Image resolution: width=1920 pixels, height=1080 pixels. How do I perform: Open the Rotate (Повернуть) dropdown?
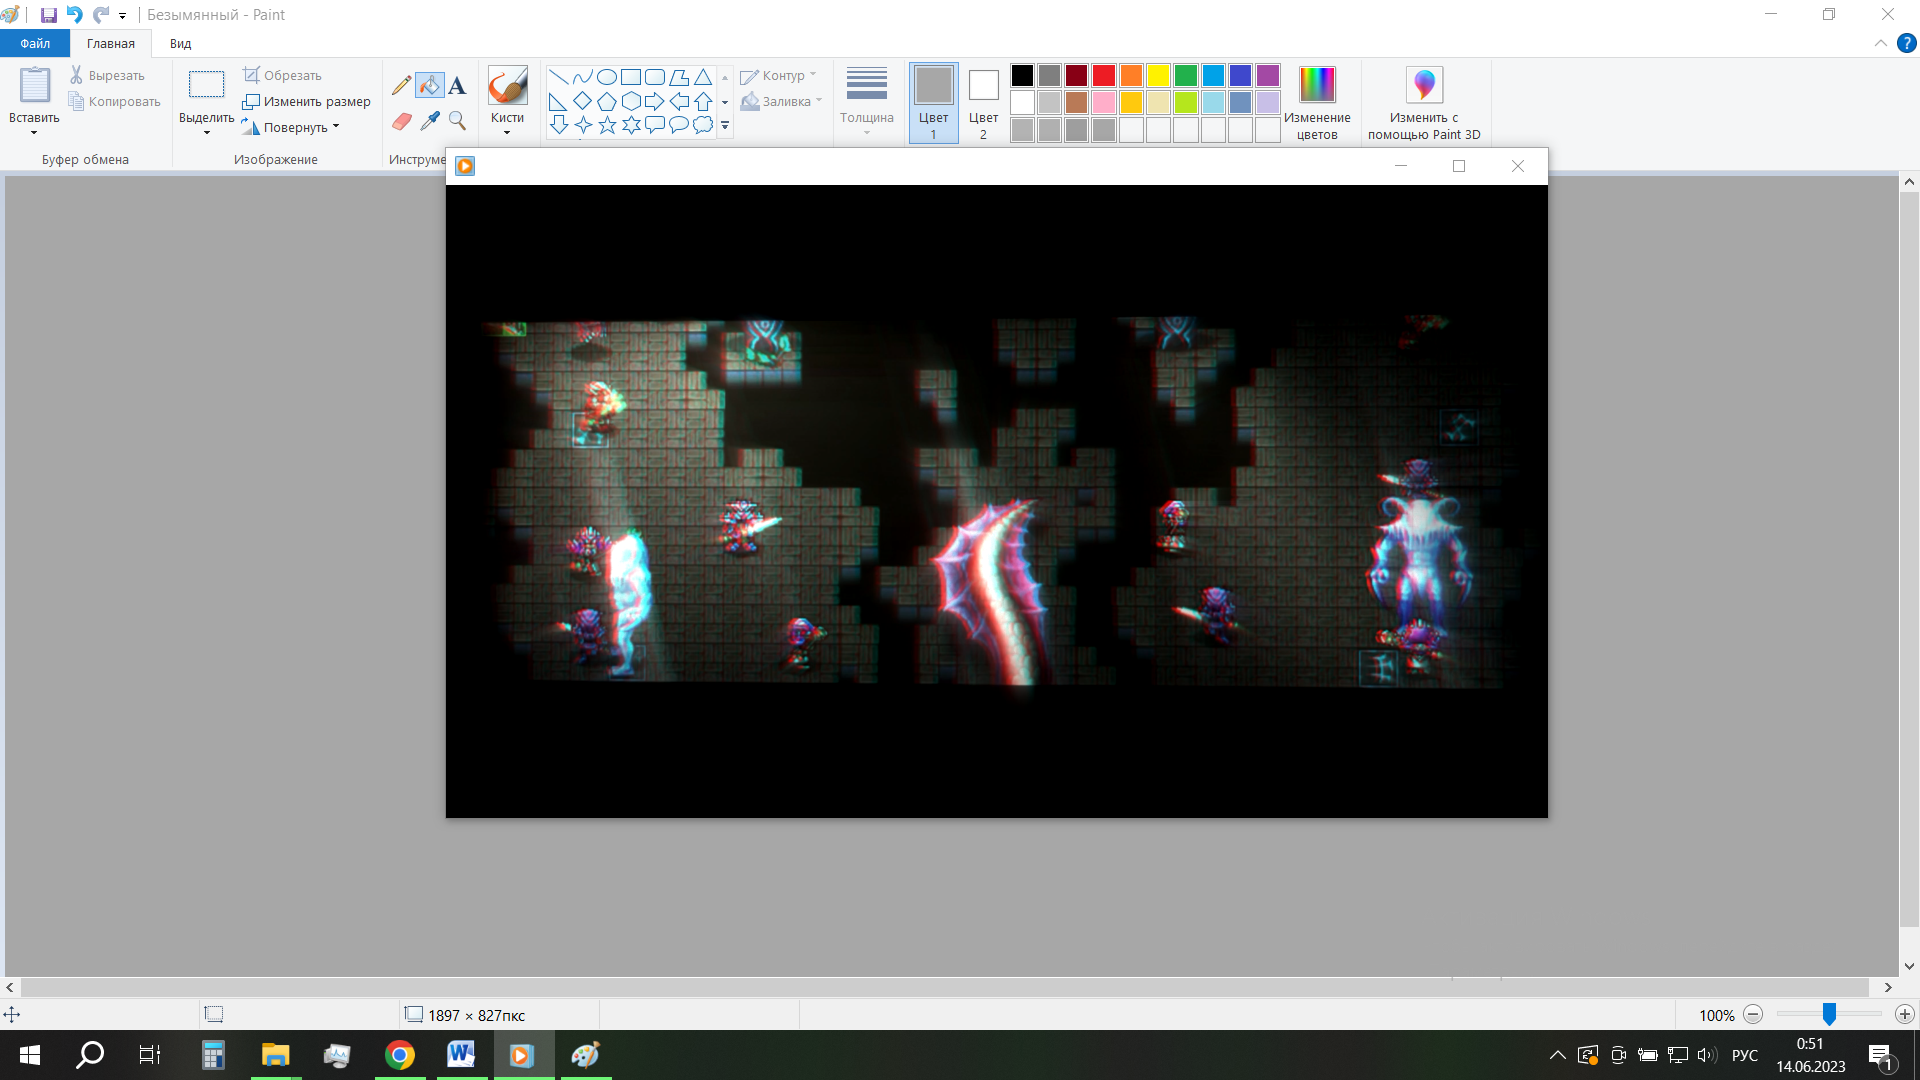[x=291, y=127]
